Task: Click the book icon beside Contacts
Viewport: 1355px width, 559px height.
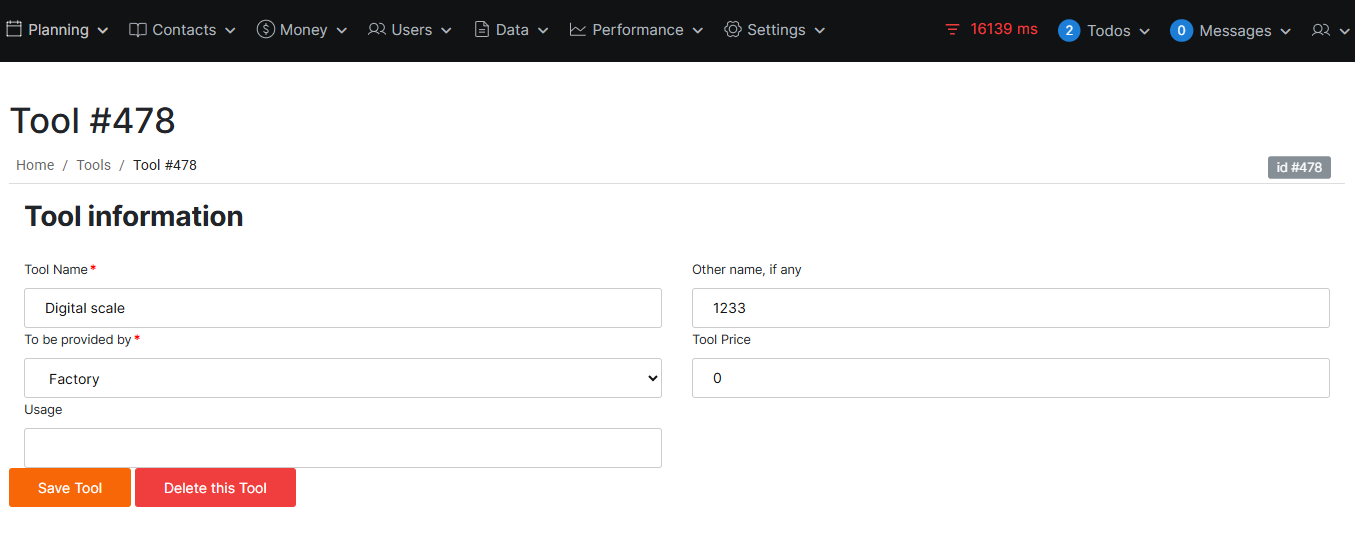Action: point(138,30)
